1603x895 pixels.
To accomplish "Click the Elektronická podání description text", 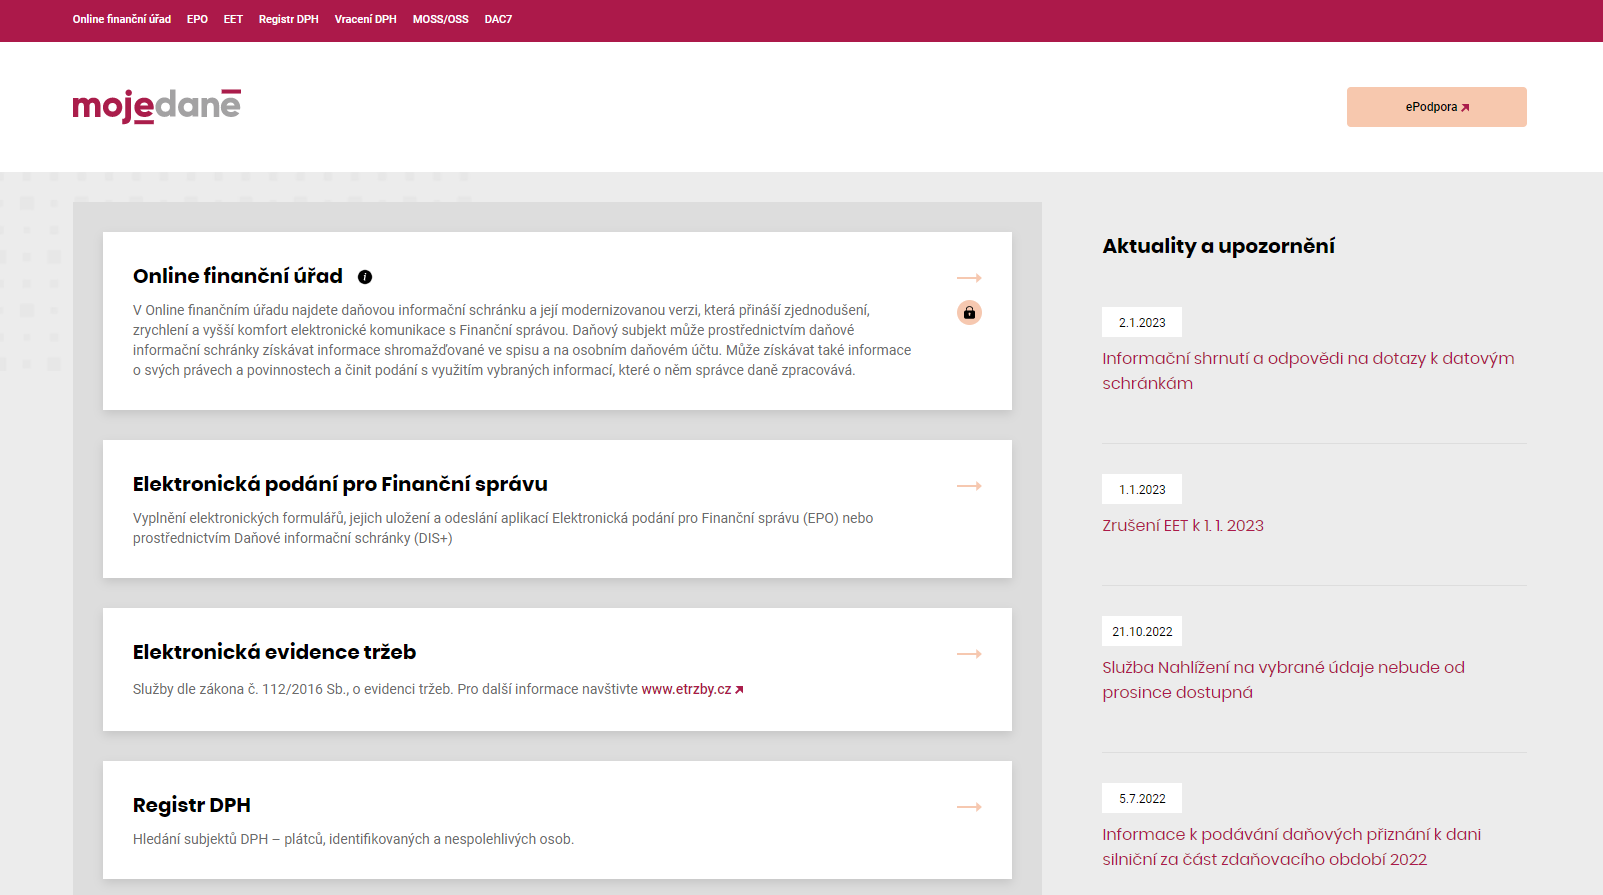I will click(x=503, y=528).
